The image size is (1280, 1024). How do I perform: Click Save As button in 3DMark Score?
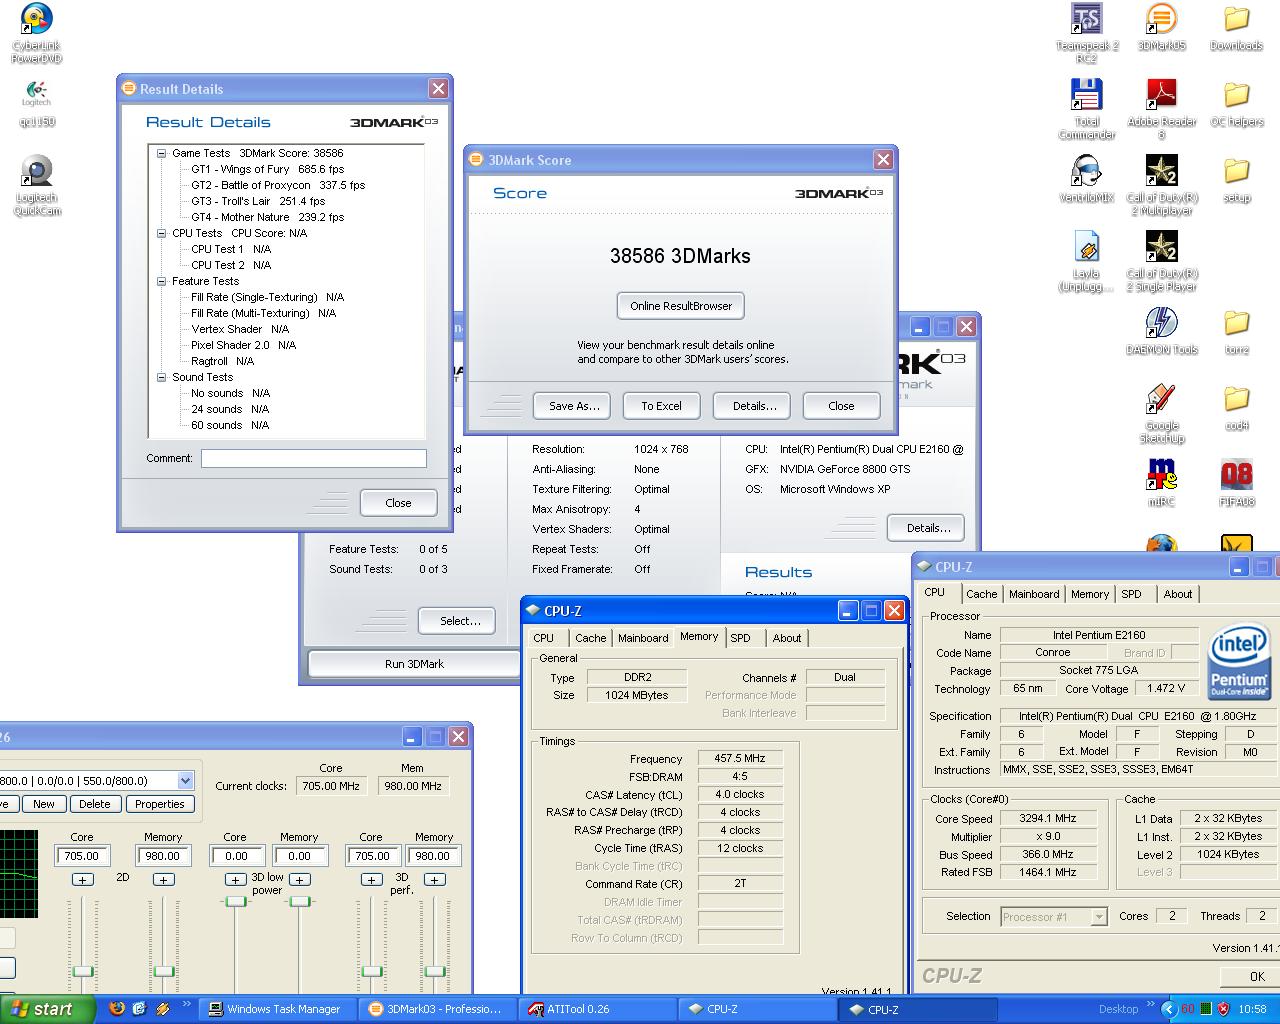(x=574, y=406)
